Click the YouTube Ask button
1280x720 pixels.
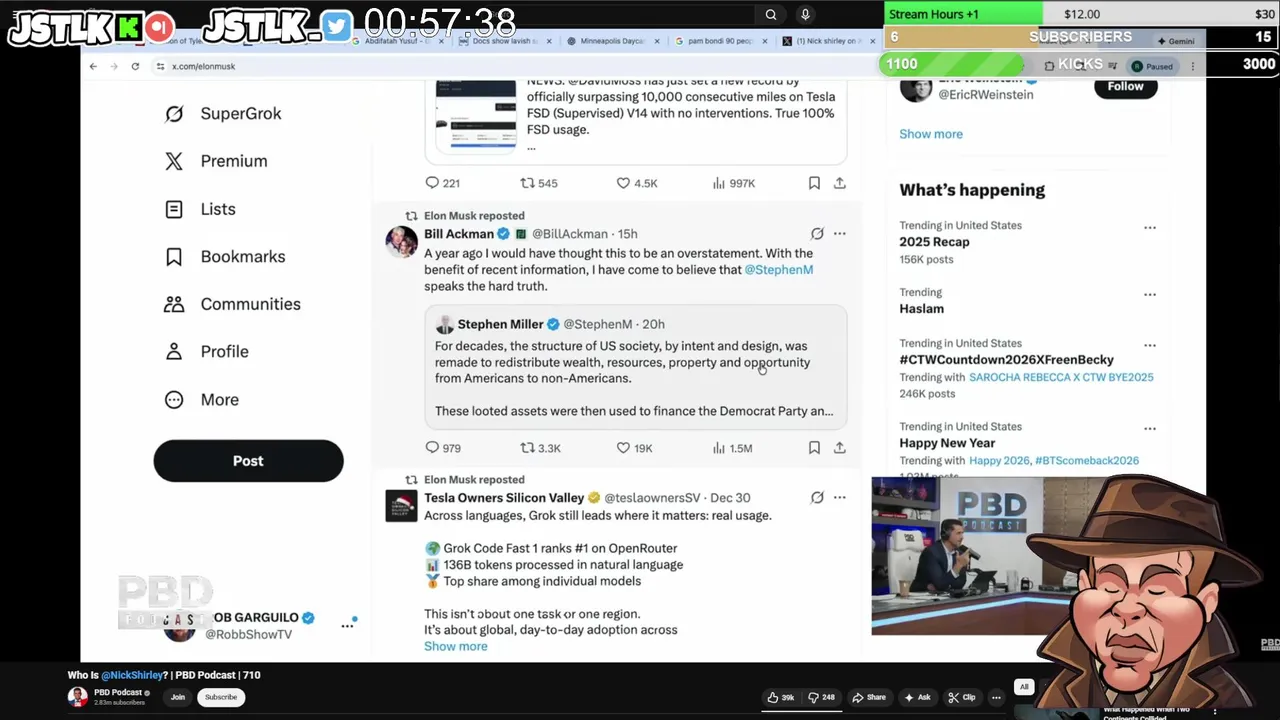pos(918,697)
